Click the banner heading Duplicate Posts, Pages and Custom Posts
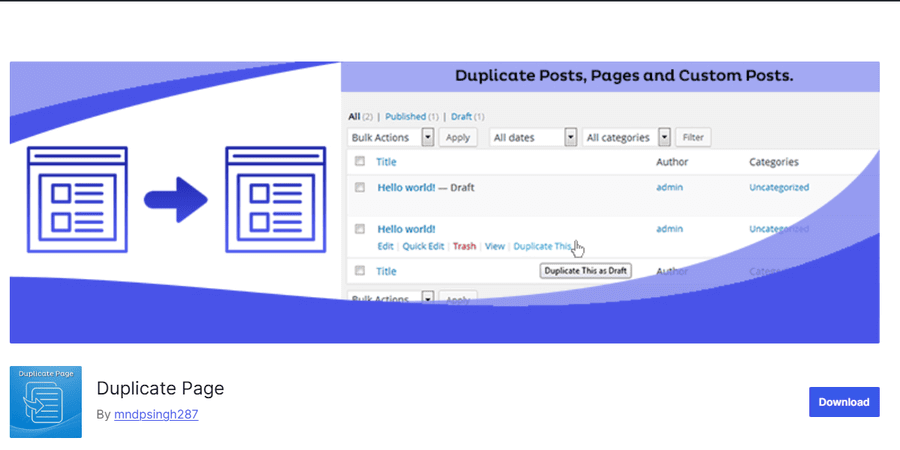The height and width of the screenshot is (450, 900). coord(624,76)
